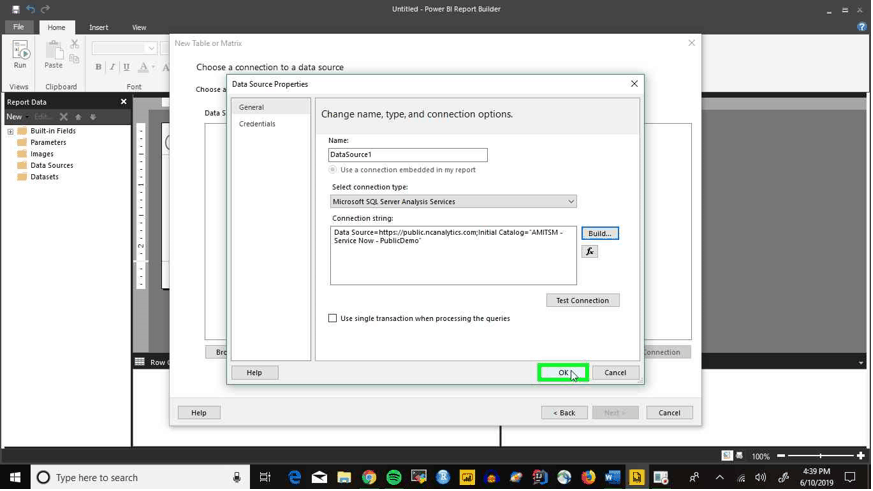Open Power BI Desktop from taskbar
The height and width of the screenshot is (491, 873).
click(x=467, y=478)
